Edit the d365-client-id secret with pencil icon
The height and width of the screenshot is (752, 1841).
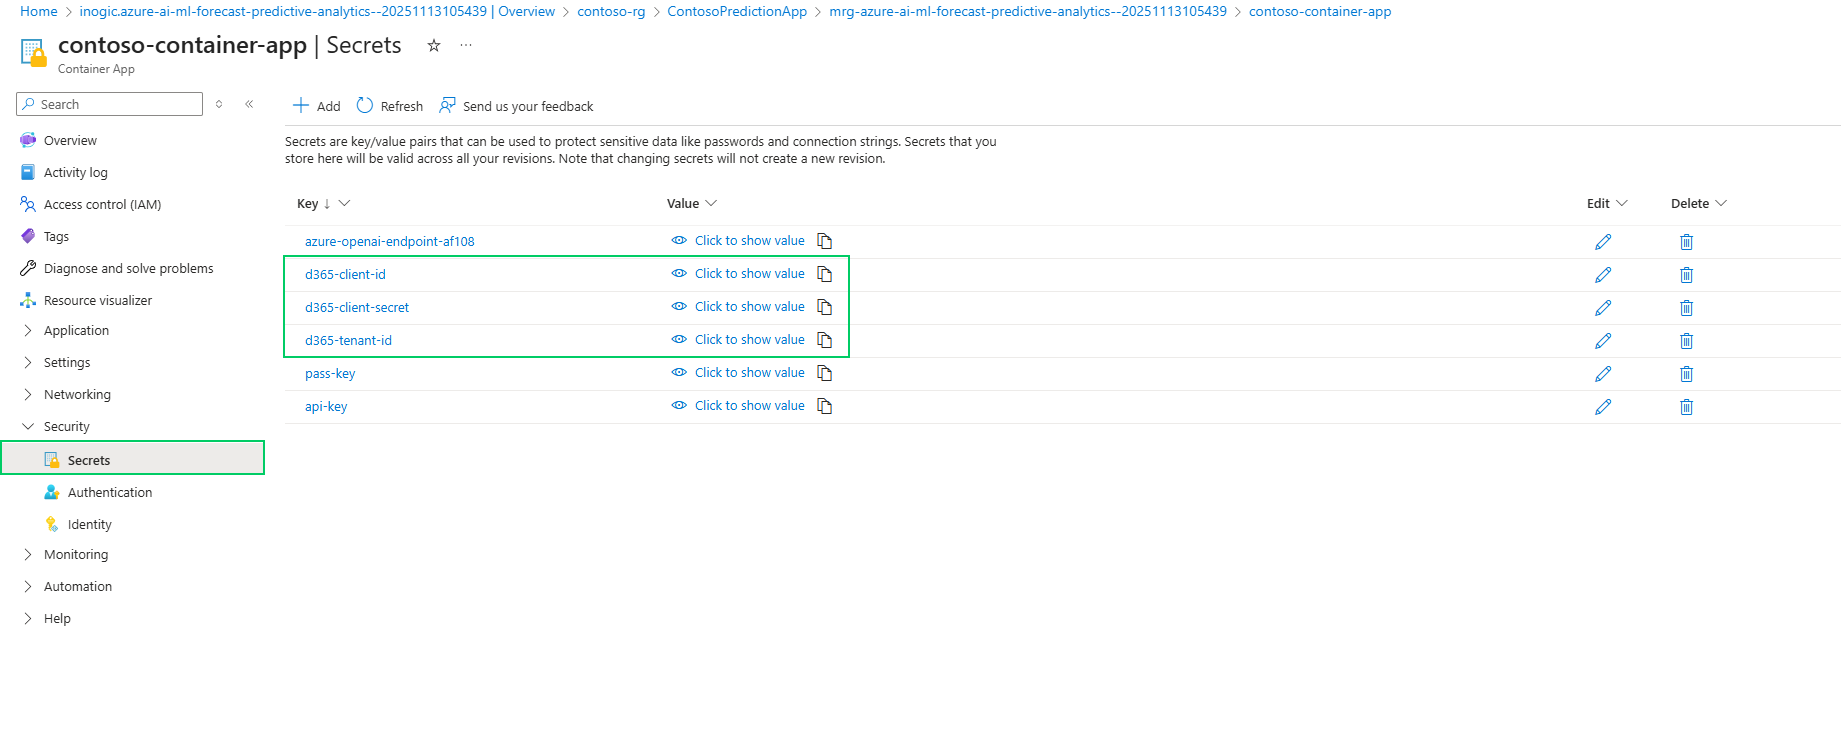(x=1602, y=275)
